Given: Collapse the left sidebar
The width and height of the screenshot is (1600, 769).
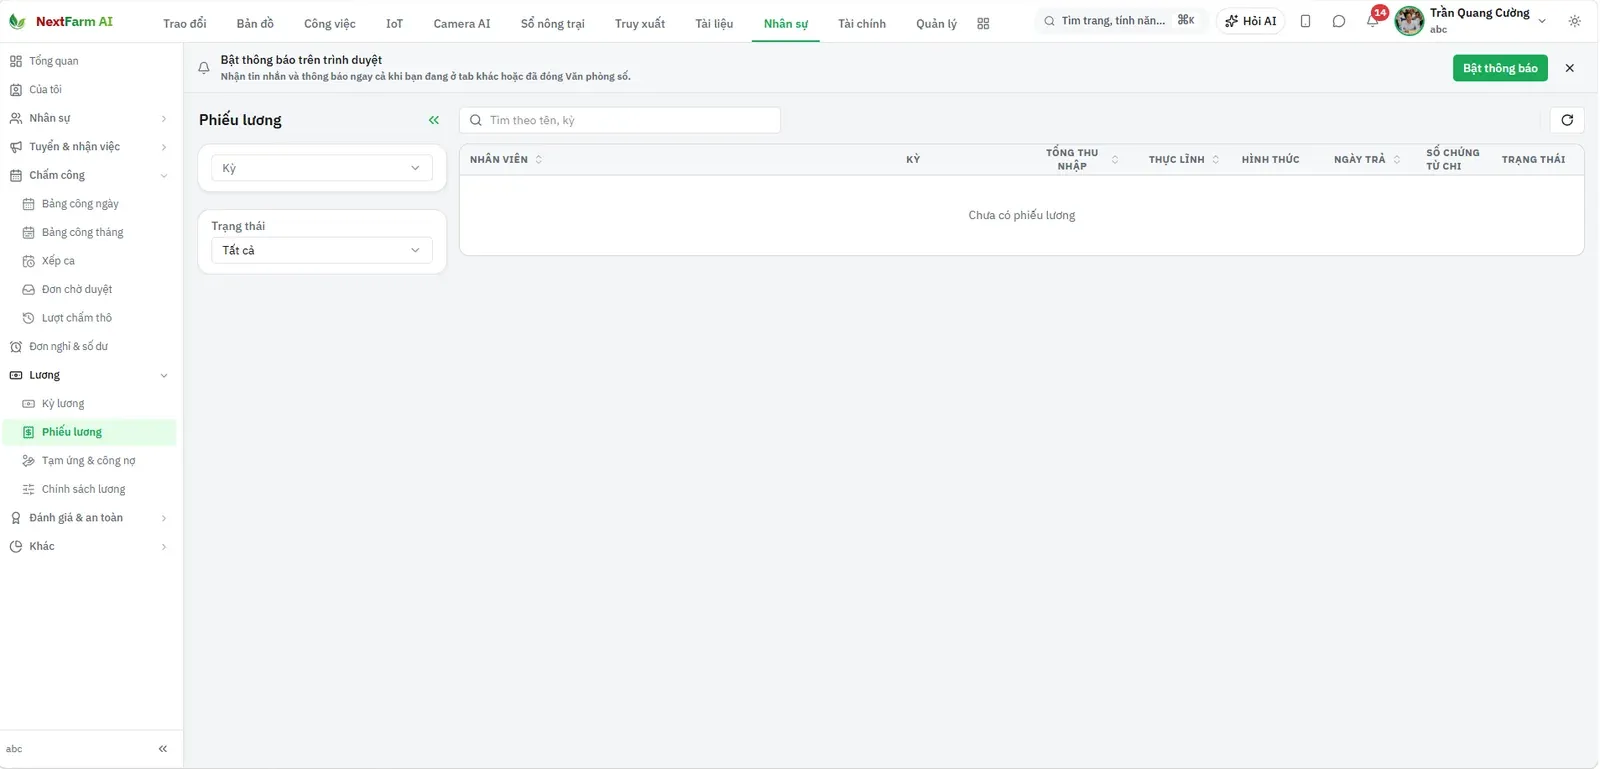Looking at the screenshot, I should coord(163,749).
